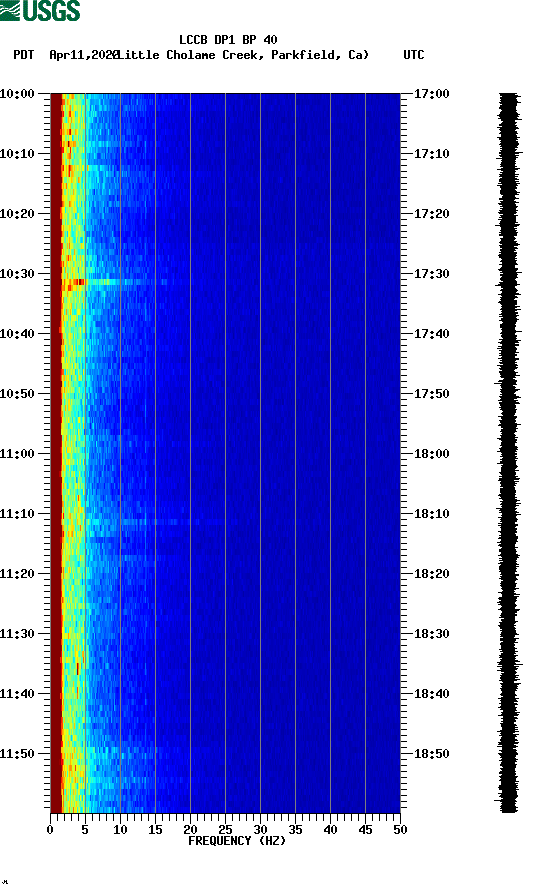Click the 17:50 UTC time label

click(x=432, y=394)
